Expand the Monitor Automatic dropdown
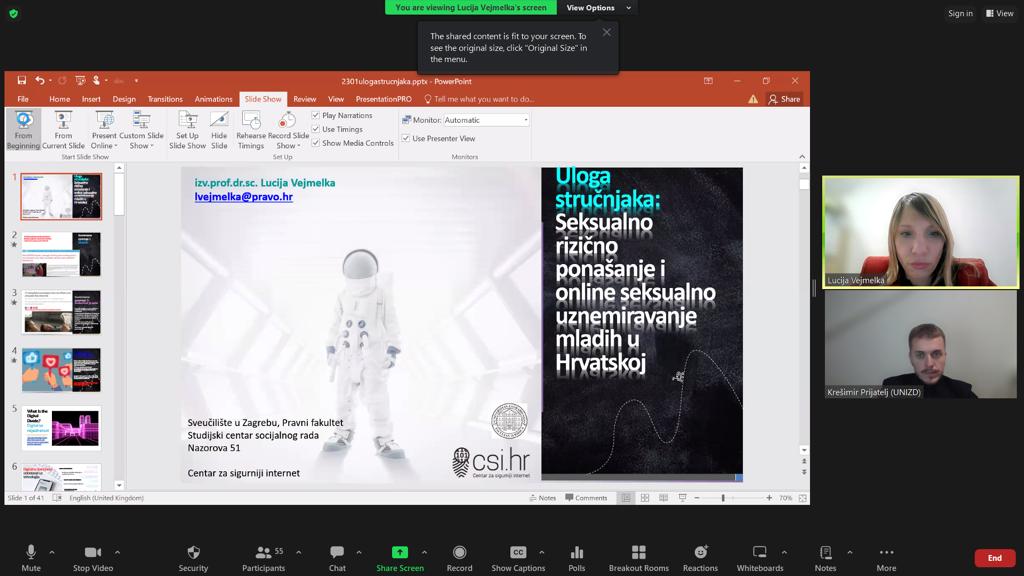The image size is (1024, 576). 526,120
